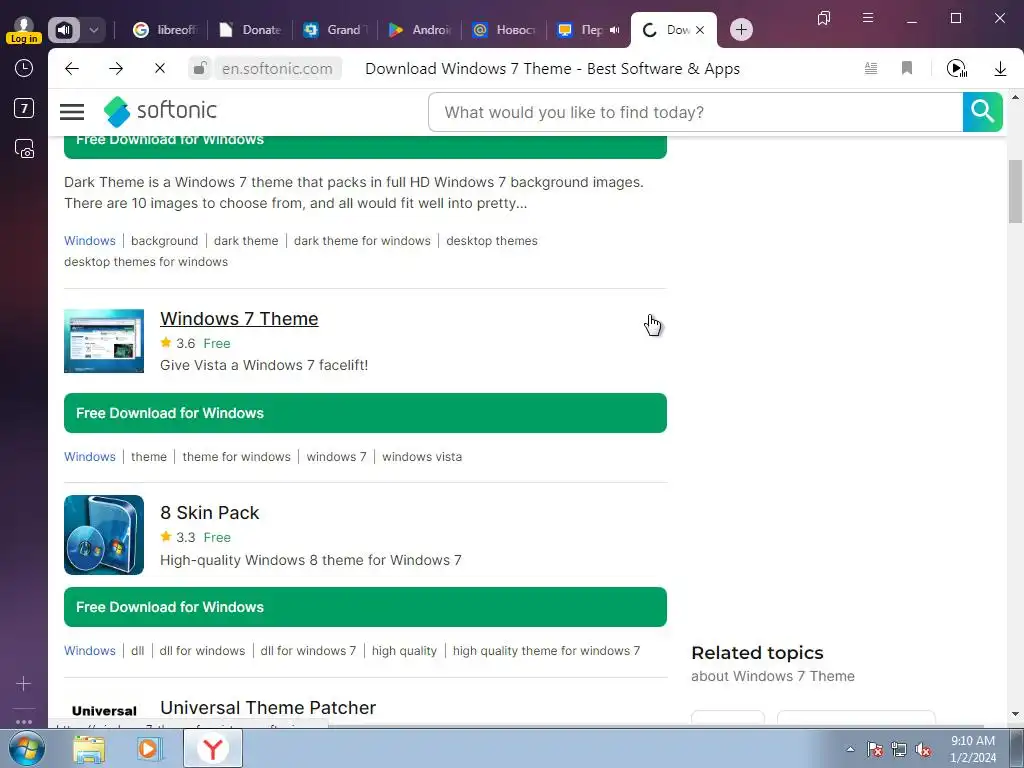Click the en.softonic.com address field

277,69
